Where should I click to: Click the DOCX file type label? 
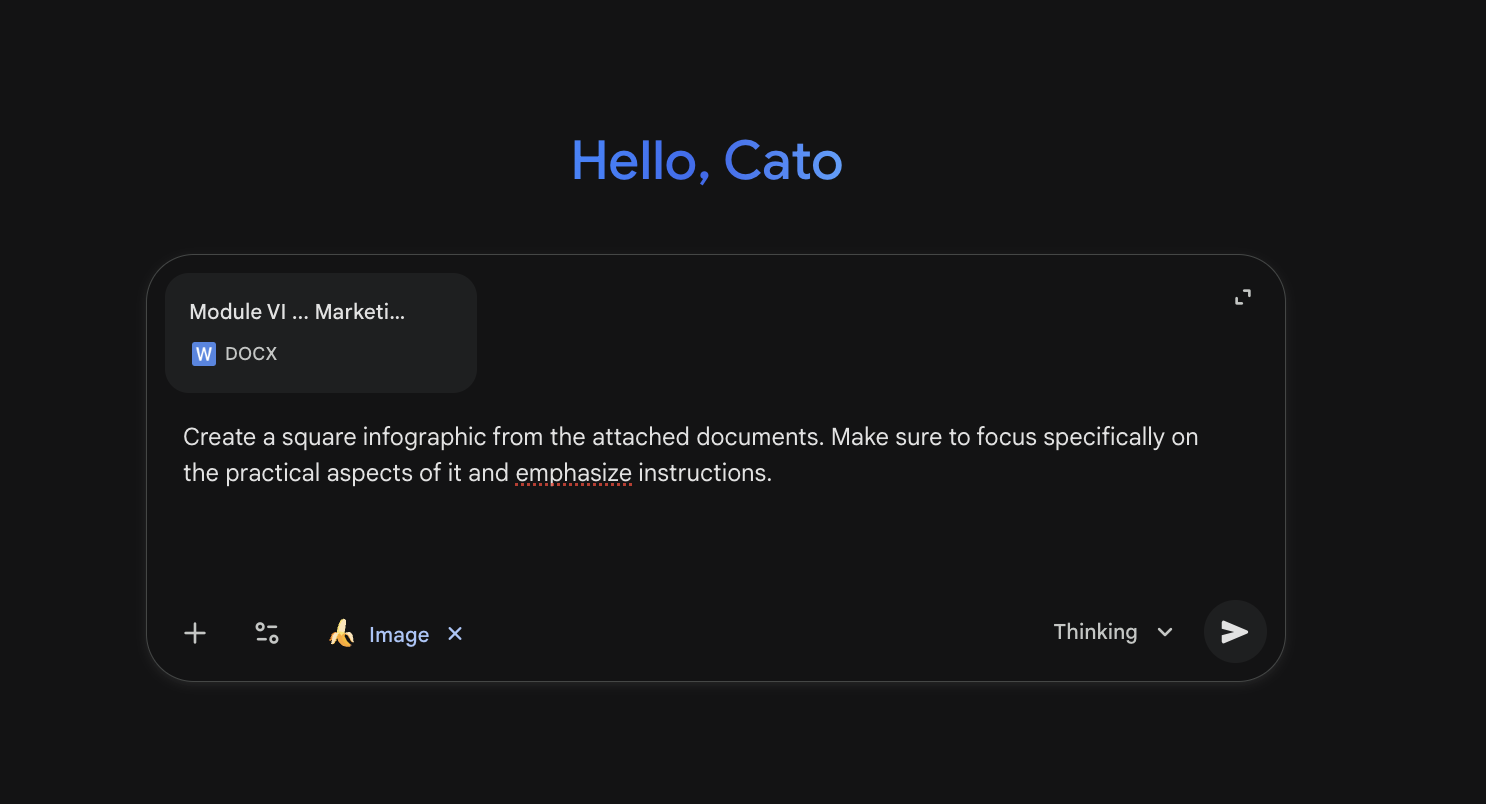tap(251, 354)
